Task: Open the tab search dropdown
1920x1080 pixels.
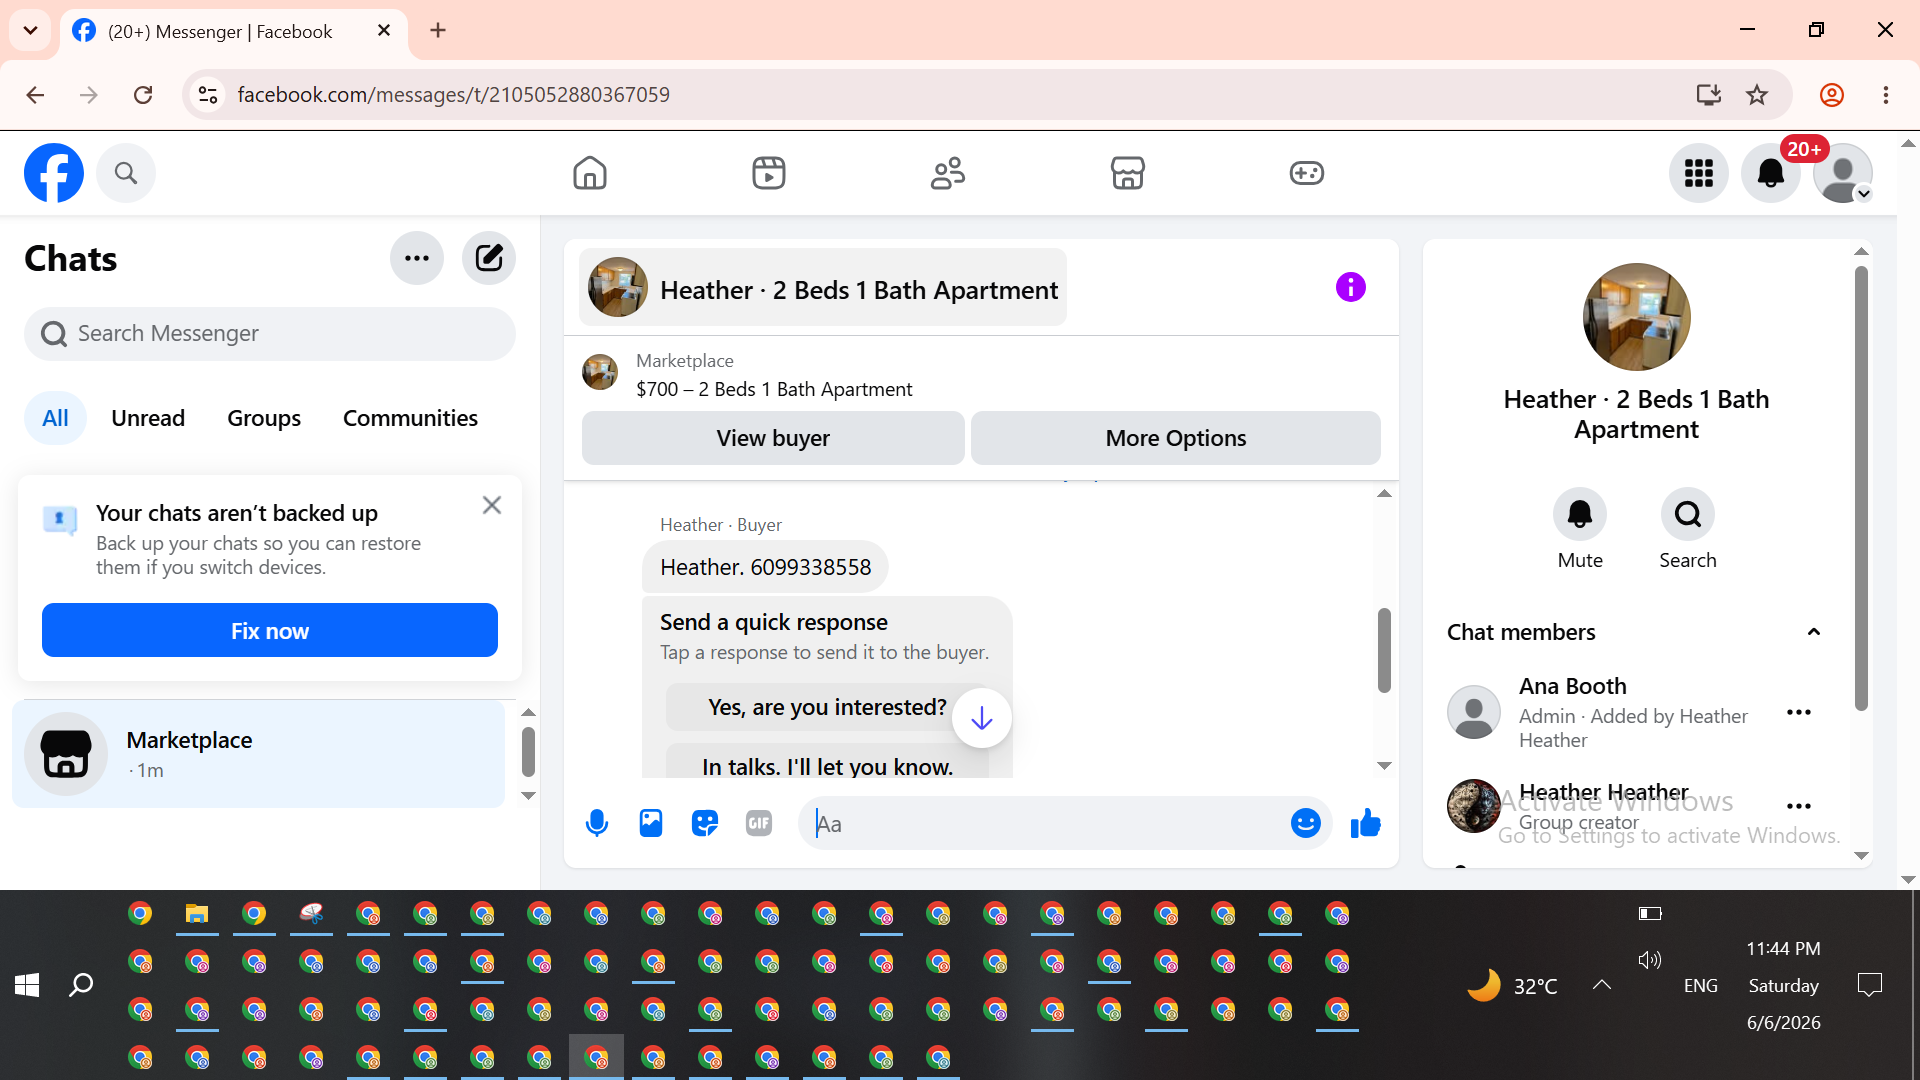Action: (x=30, y=31)
